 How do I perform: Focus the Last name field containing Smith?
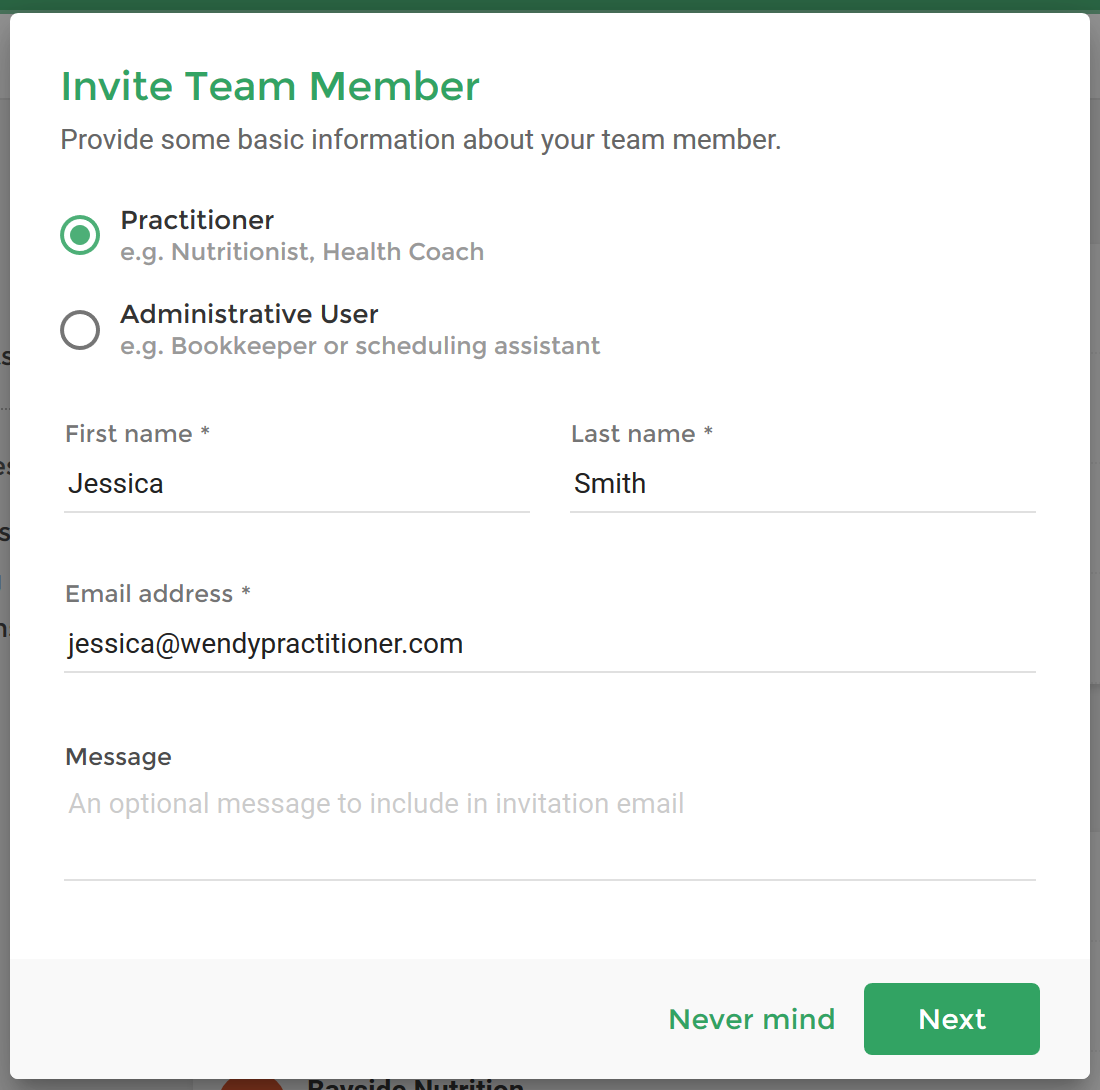click(803, 484)
